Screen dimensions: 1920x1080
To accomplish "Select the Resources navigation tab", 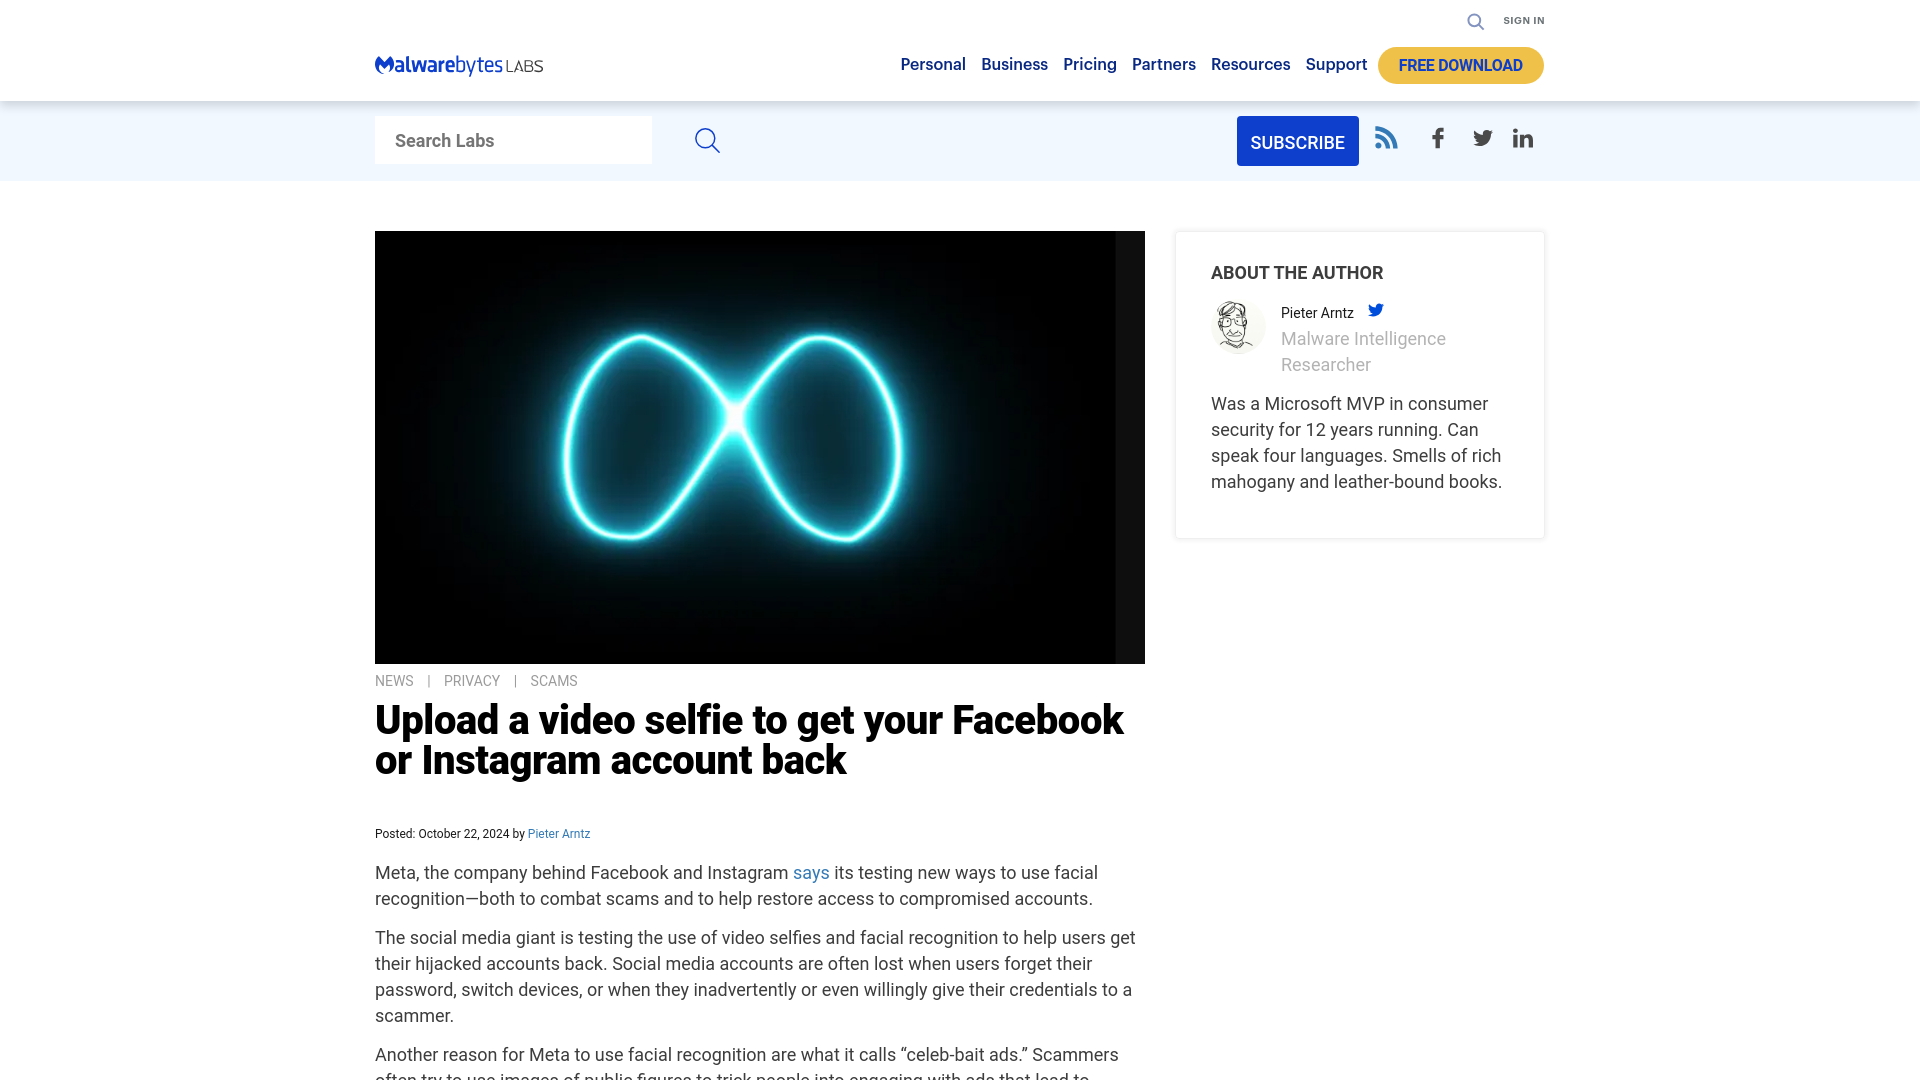I will click(1250, 63).
